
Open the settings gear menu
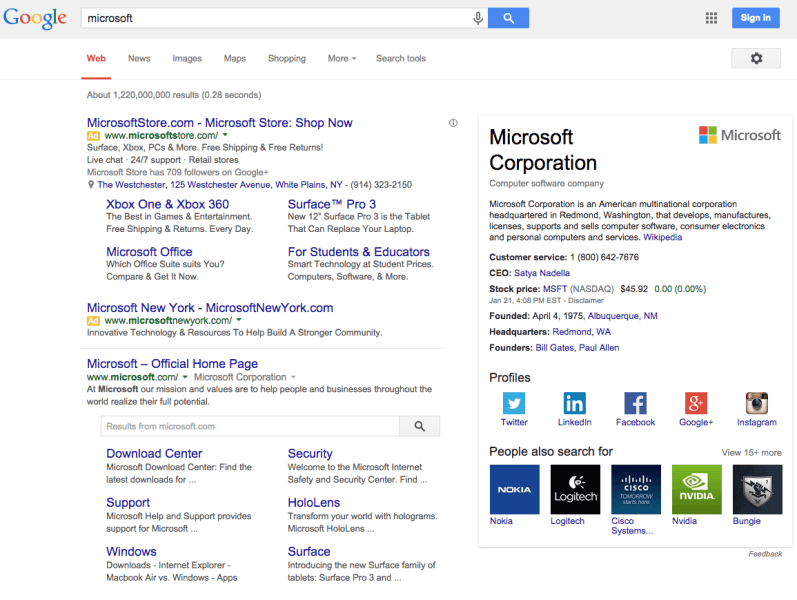[756, 59]
